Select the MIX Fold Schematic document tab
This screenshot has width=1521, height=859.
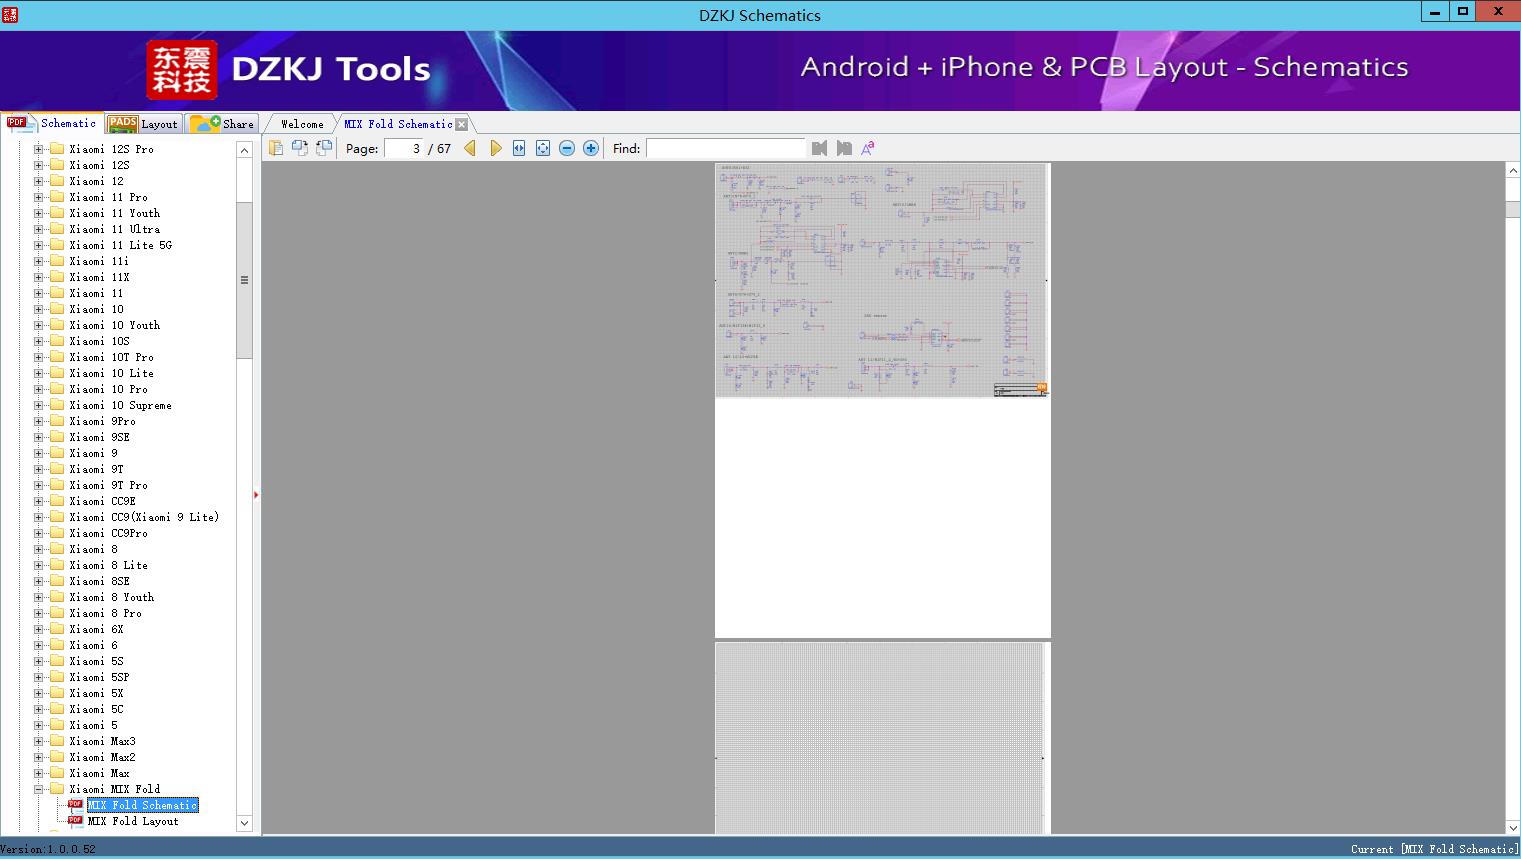(x=398, y=124)
